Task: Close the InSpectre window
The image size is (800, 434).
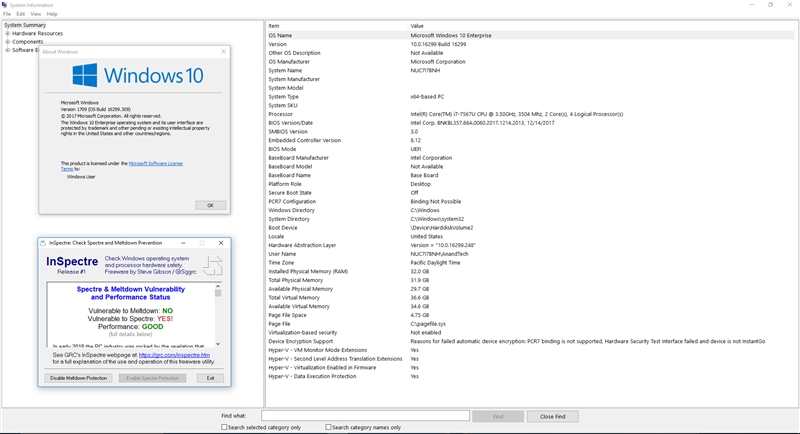Action: pos(221,243)
